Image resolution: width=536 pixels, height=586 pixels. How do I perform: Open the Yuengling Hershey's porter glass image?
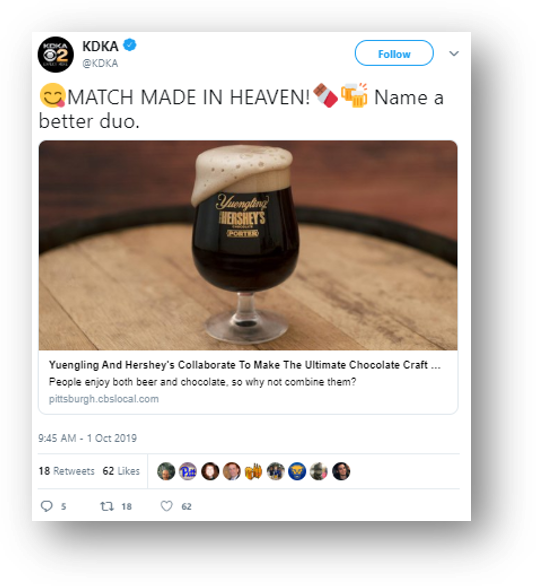click(x=248, y=245)
